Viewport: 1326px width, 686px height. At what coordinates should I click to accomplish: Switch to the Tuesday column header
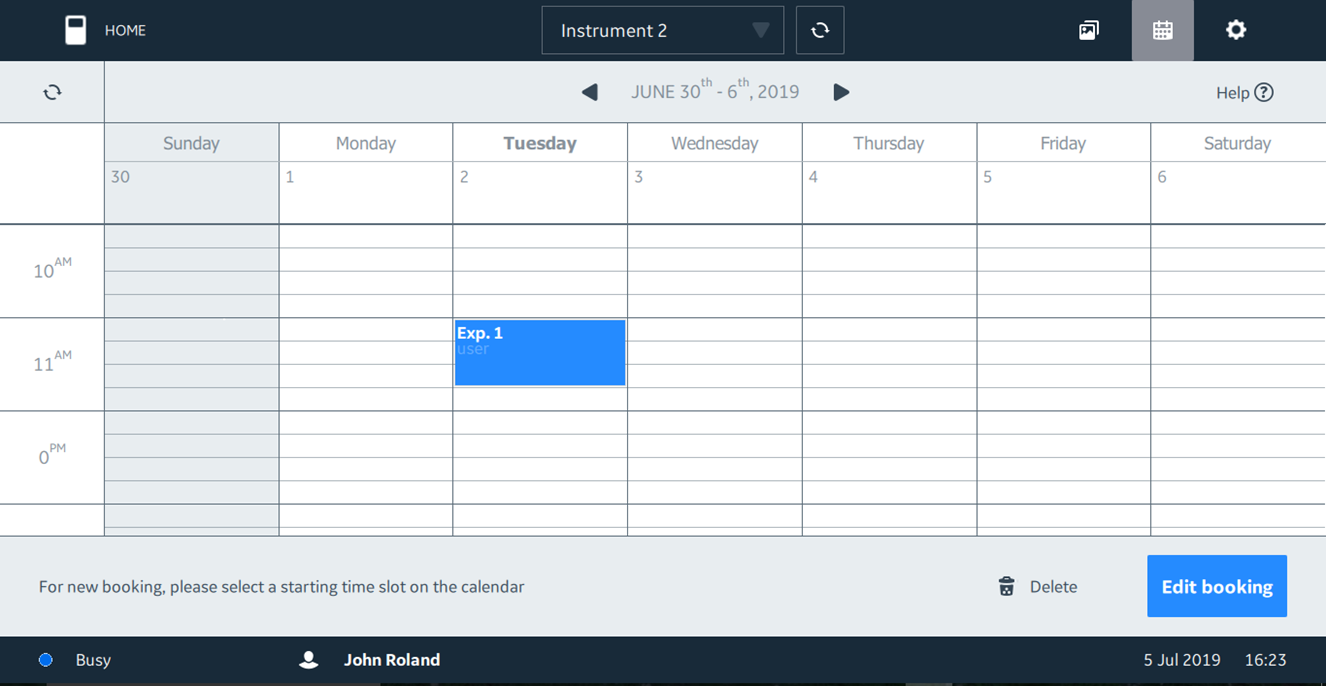point(539,142)
